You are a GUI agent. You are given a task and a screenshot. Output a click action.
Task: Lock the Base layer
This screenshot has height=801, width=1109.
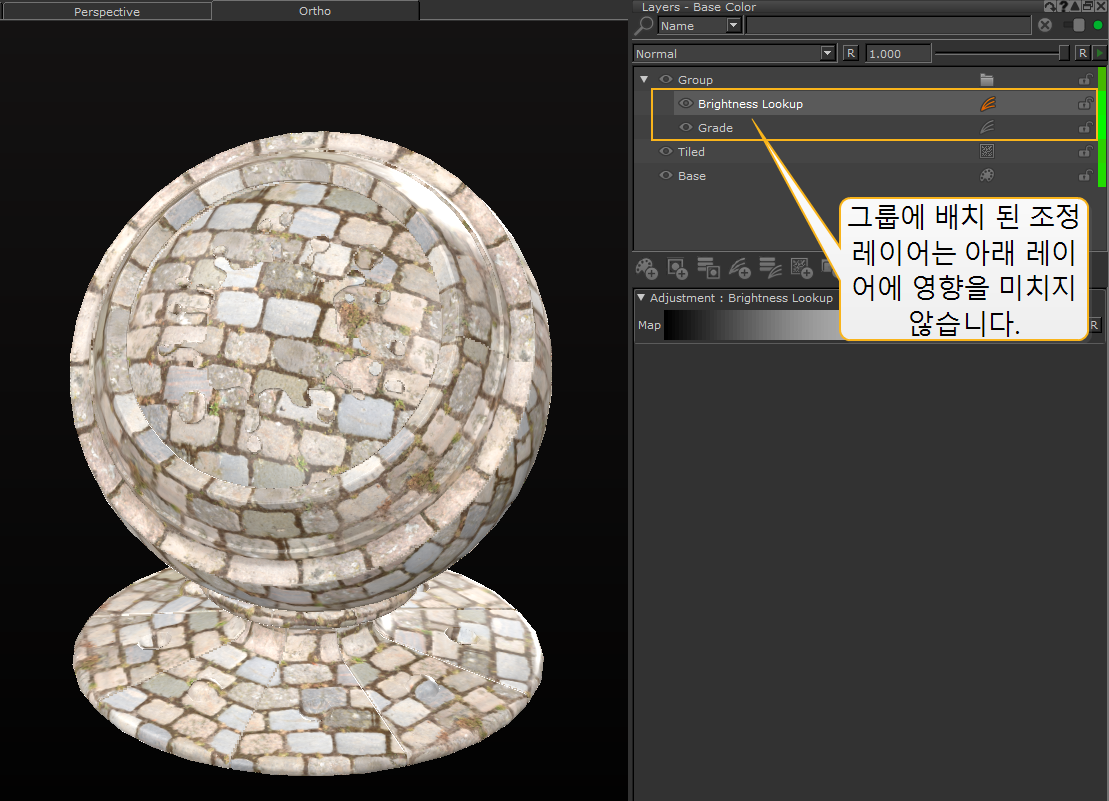click(x=1084, y=176)
